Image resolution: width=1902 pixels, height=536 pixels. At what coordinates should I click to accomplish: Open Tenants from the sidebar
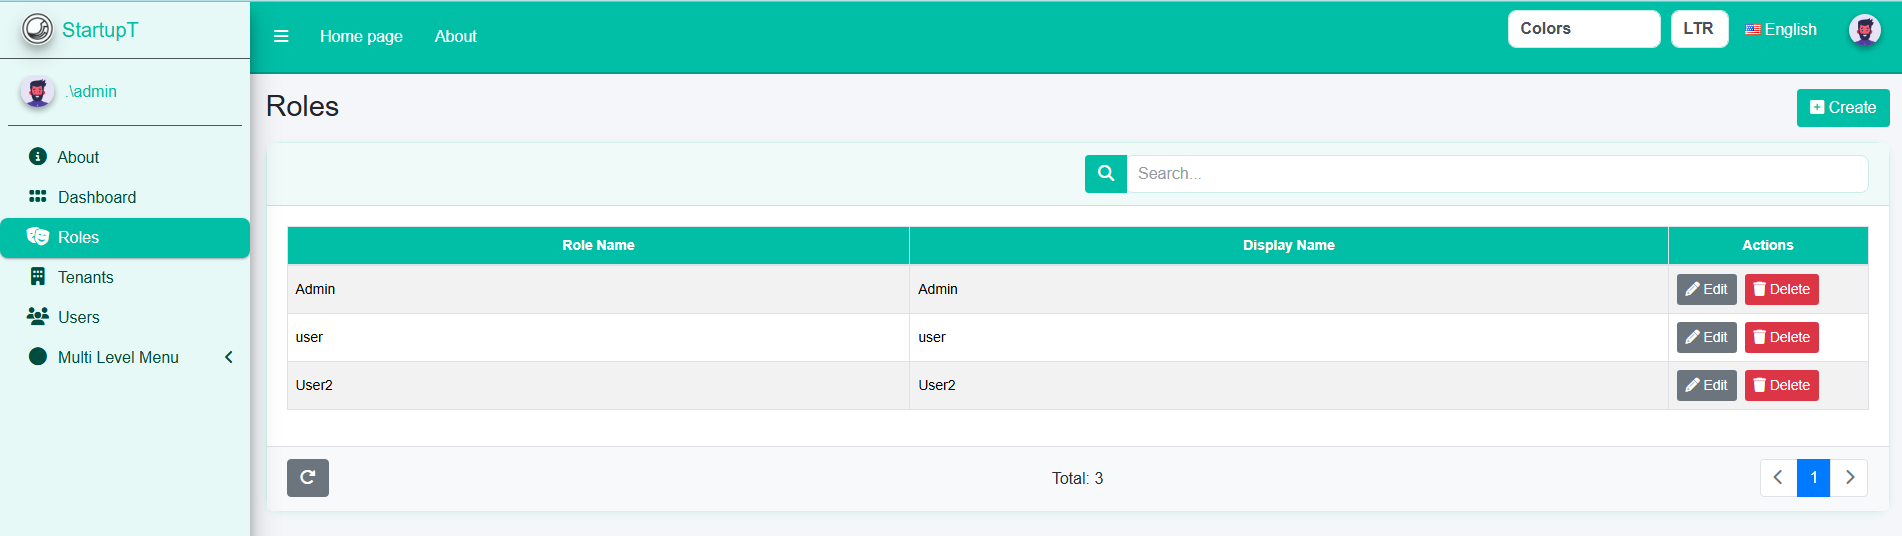point(85,277)
